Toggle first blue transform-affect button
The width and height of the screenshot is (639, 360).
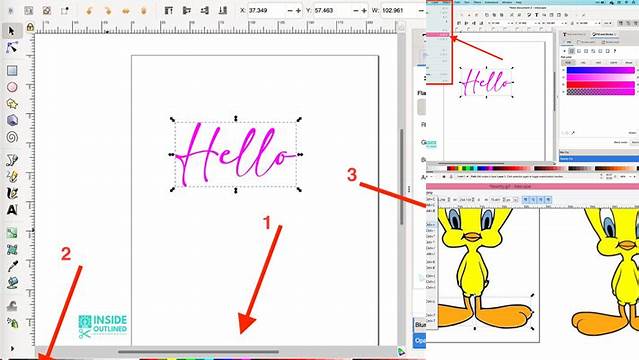click(x=526, y=199)
